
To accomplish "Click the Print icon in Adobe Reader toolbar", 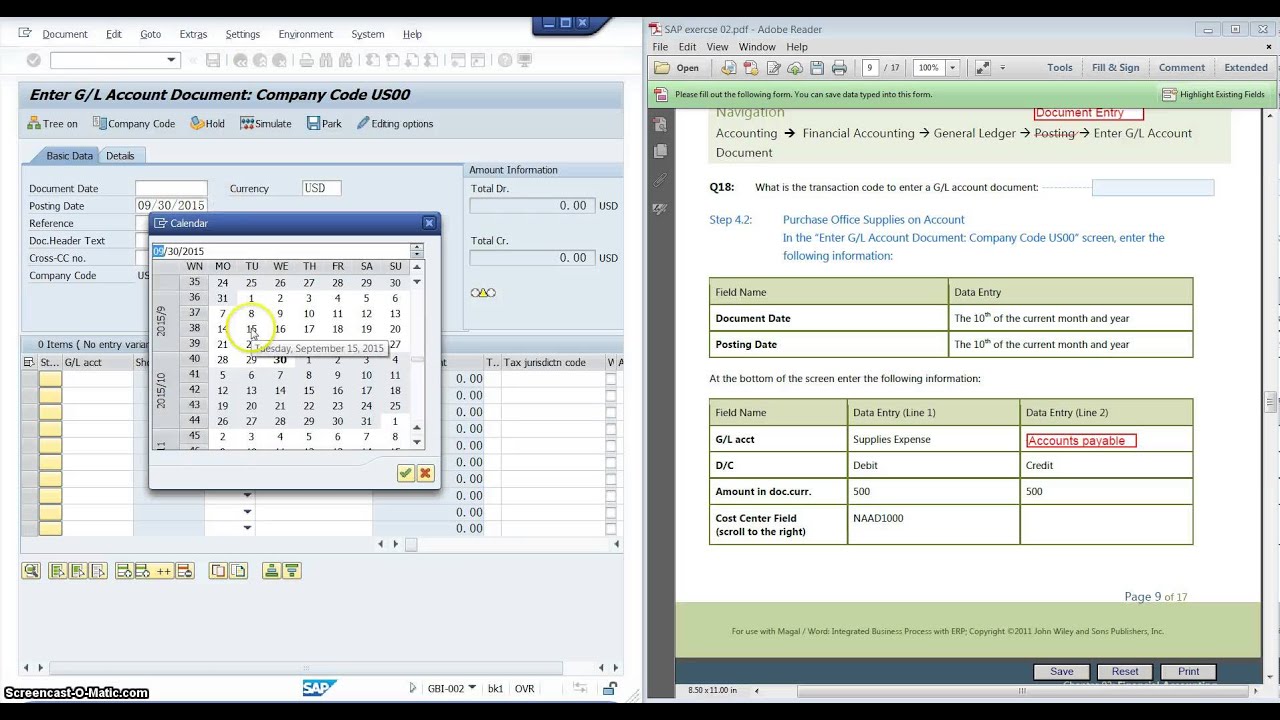I will point(839,68).
